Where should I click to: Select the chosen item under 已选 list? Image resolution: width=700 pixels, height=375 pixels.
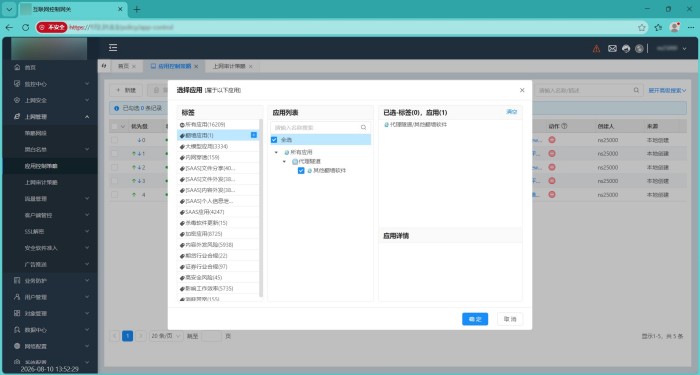[415, 125]
